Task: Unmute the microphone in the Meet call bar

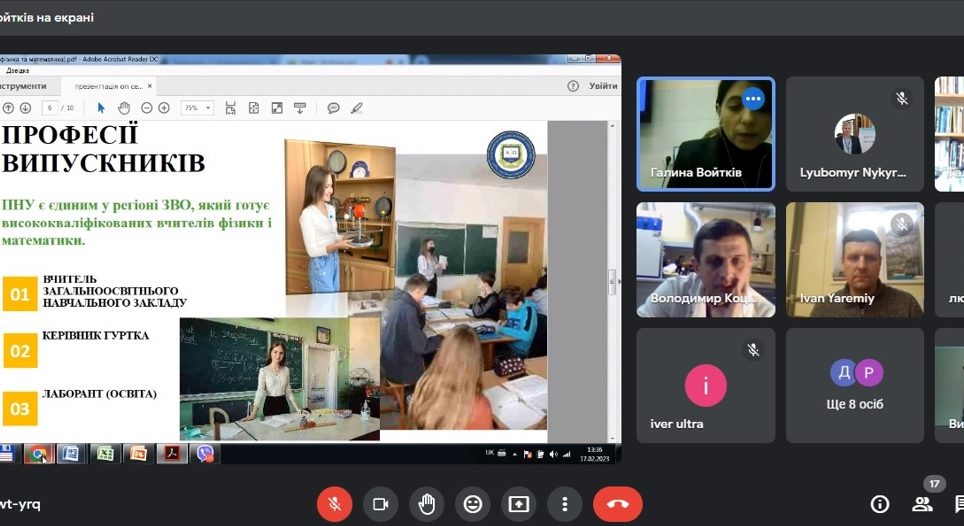Action: click(x=334, y=504)
